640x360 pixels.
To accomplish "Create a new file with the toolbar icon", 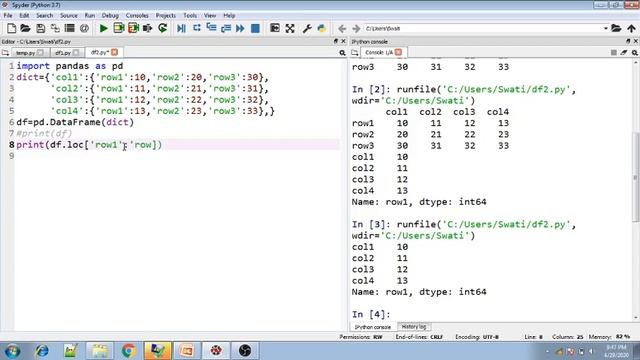I will pyautogui.click(x=11, y=28).
